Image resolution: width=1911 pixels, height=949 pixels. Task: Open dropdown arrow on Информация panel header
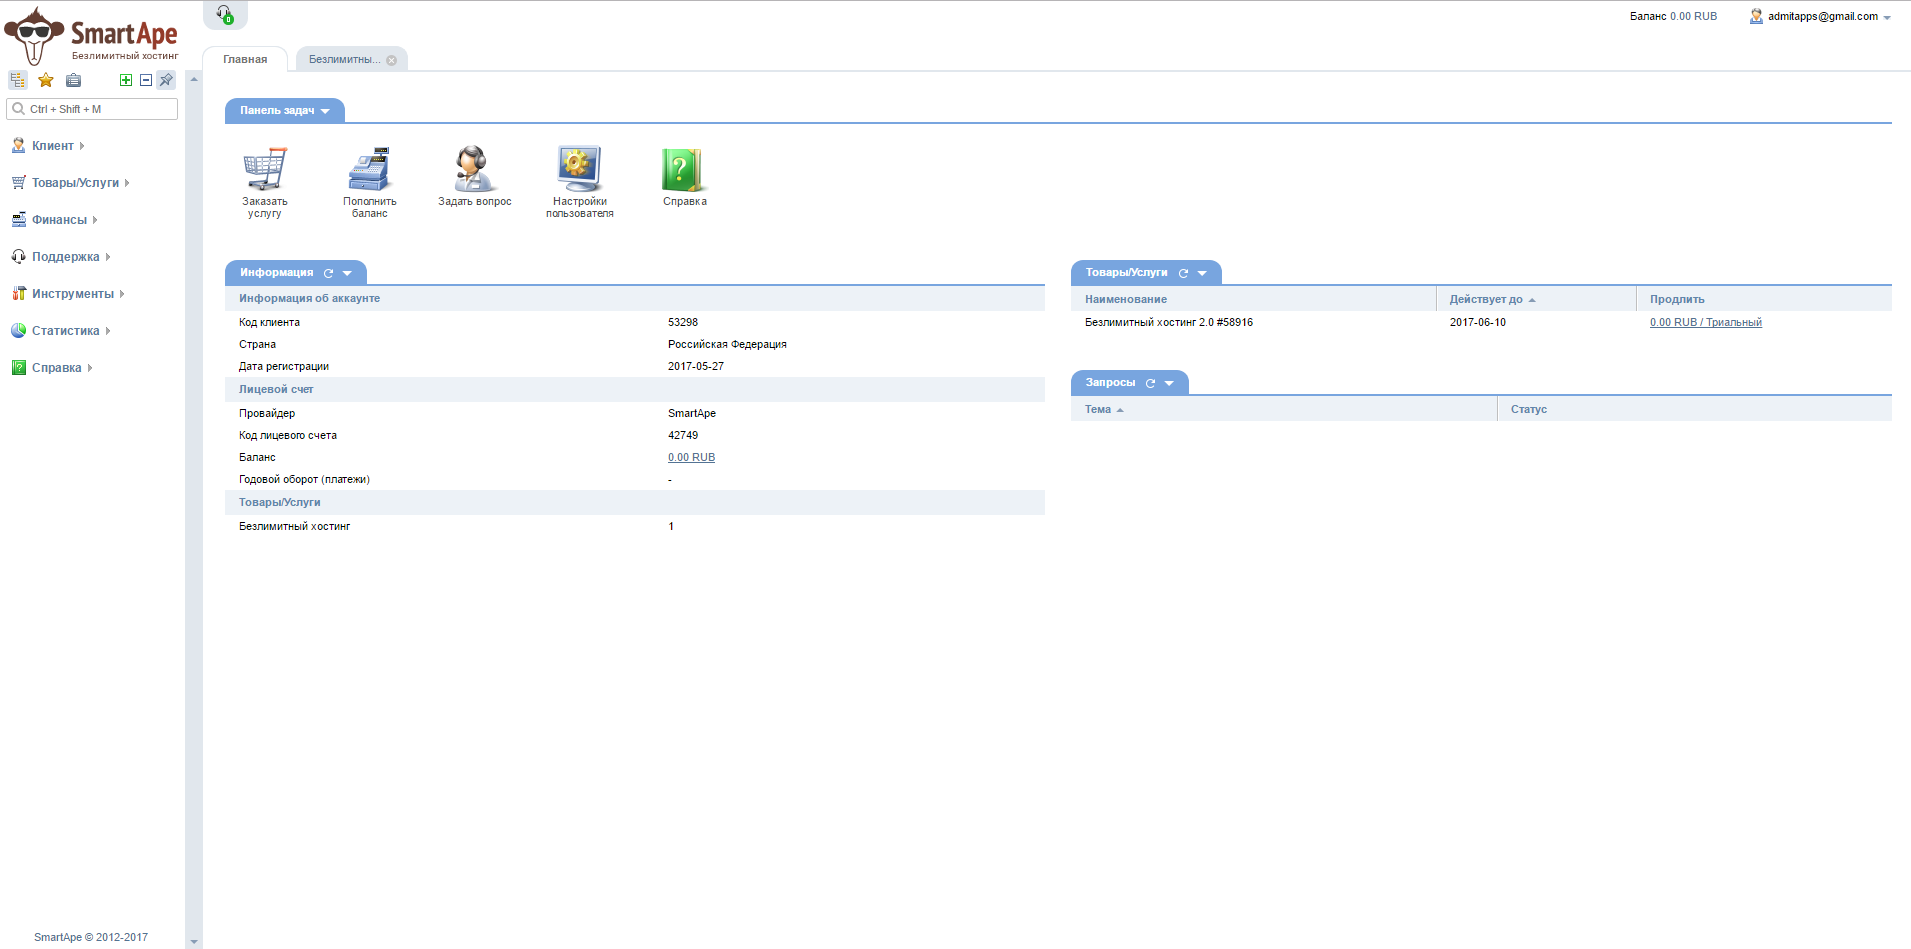pos(348,273)
